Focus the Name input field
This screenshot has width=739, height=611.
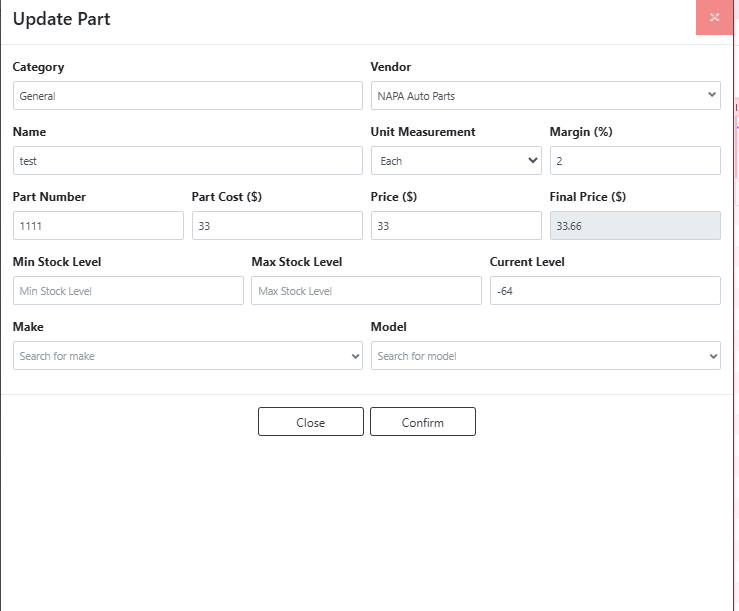[187, 161]
